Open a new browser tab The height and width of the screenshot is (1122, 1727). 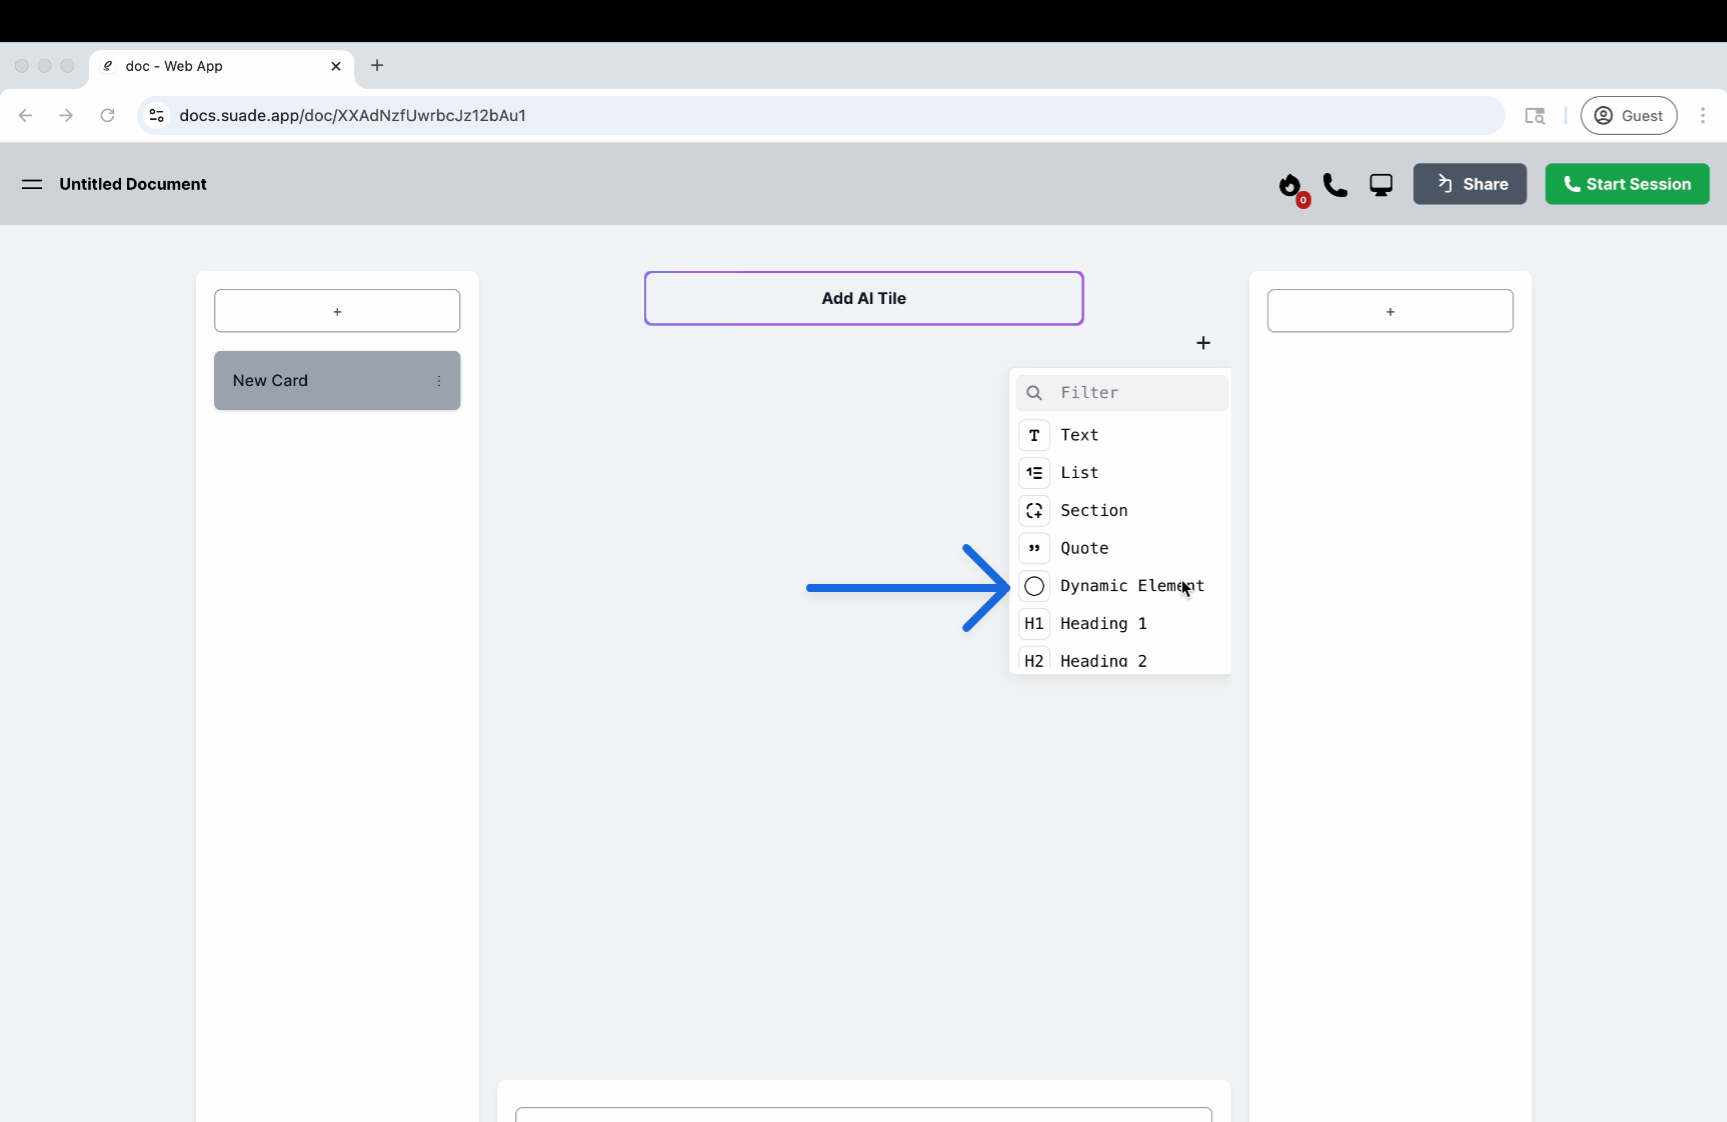[x=377, y=66]
